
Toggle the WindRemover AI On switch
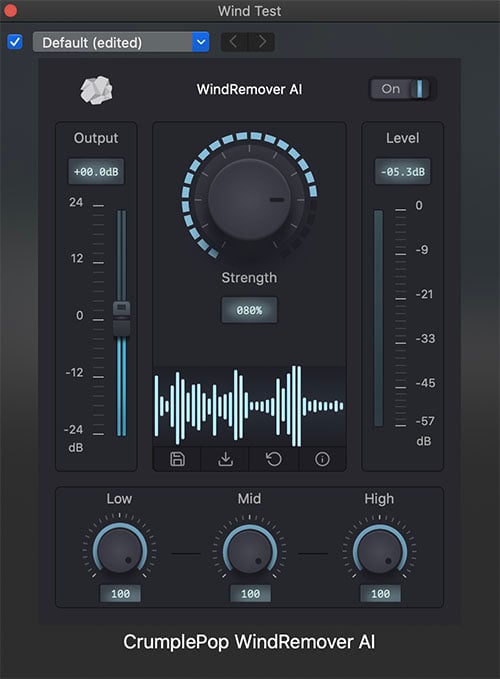(x=401, y=89)
